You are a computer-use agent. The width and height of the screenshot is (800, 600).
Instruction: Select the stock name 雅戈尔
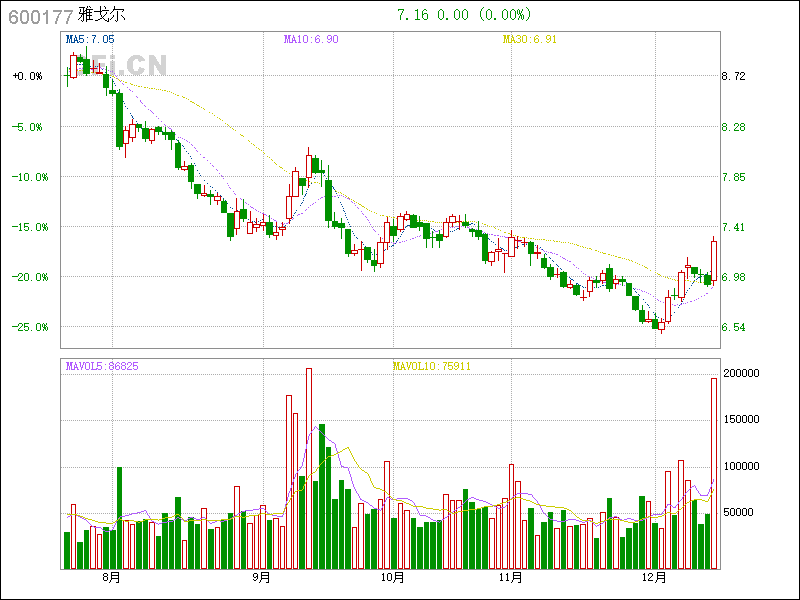point(101,16)
